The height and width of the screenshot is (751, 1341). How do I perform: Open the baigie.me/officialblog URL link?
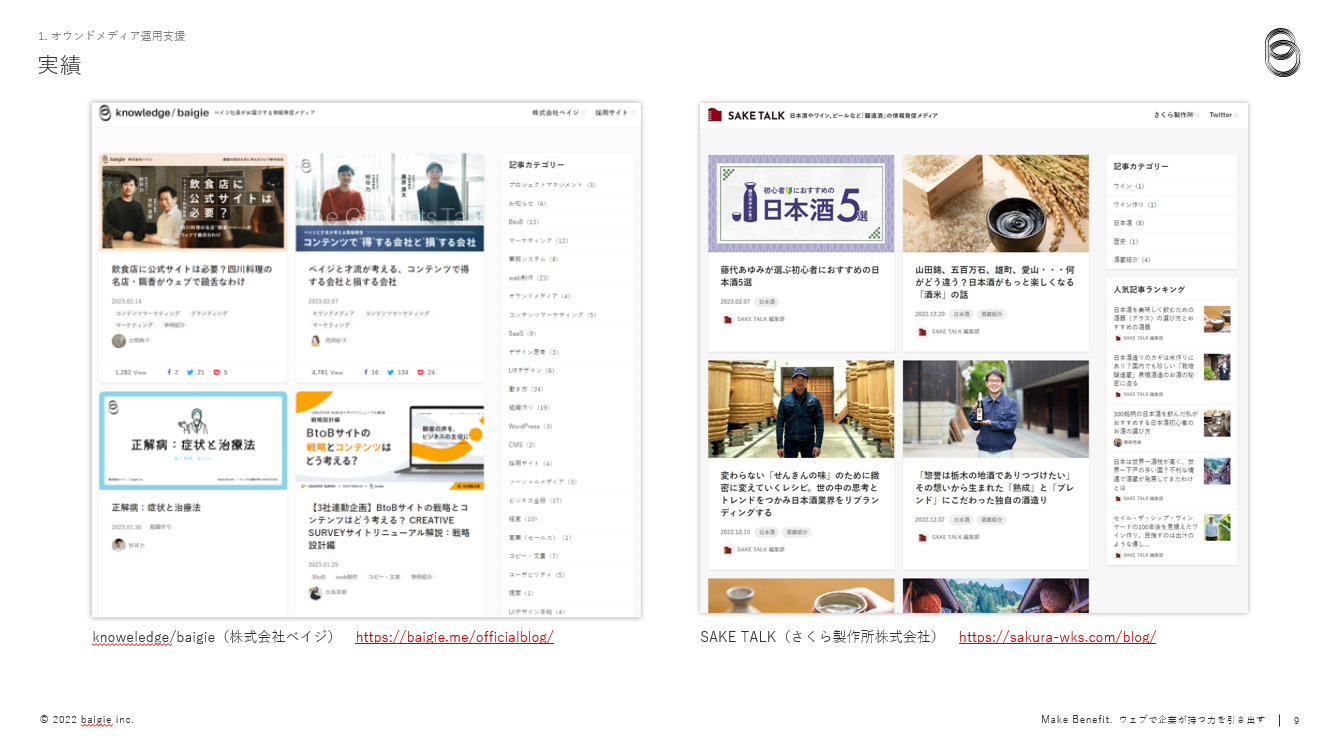coord(454,637)
